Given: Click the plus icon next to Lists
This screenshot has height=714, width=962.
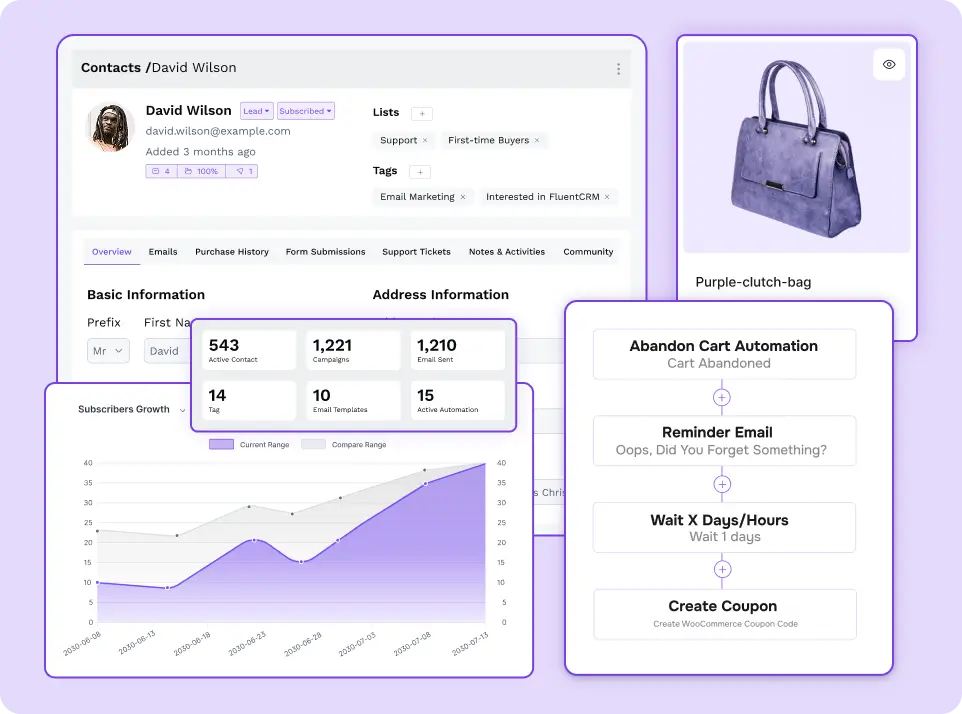Looking at the screenshot, I should [422, 113].
